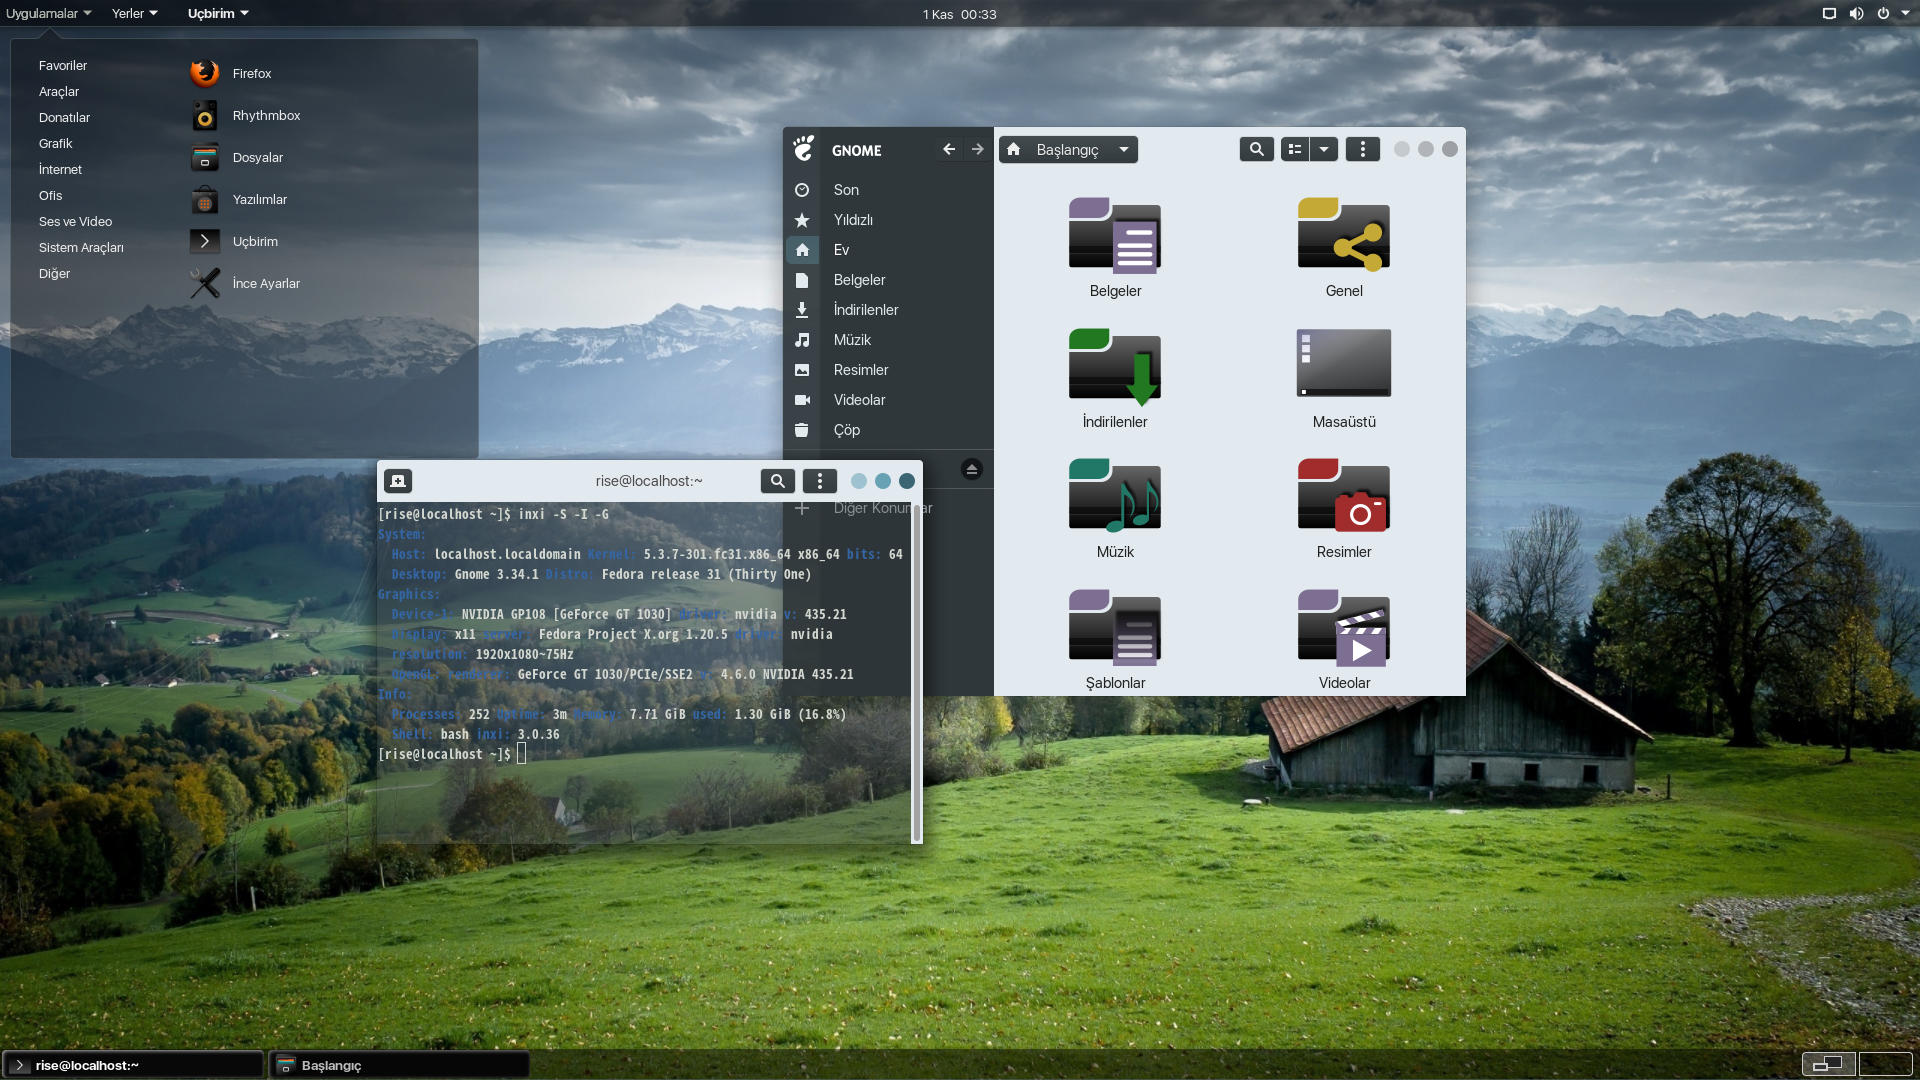
Task: Open the Uçbirim app menu in top bar
Action: click(x=217, y=13)
